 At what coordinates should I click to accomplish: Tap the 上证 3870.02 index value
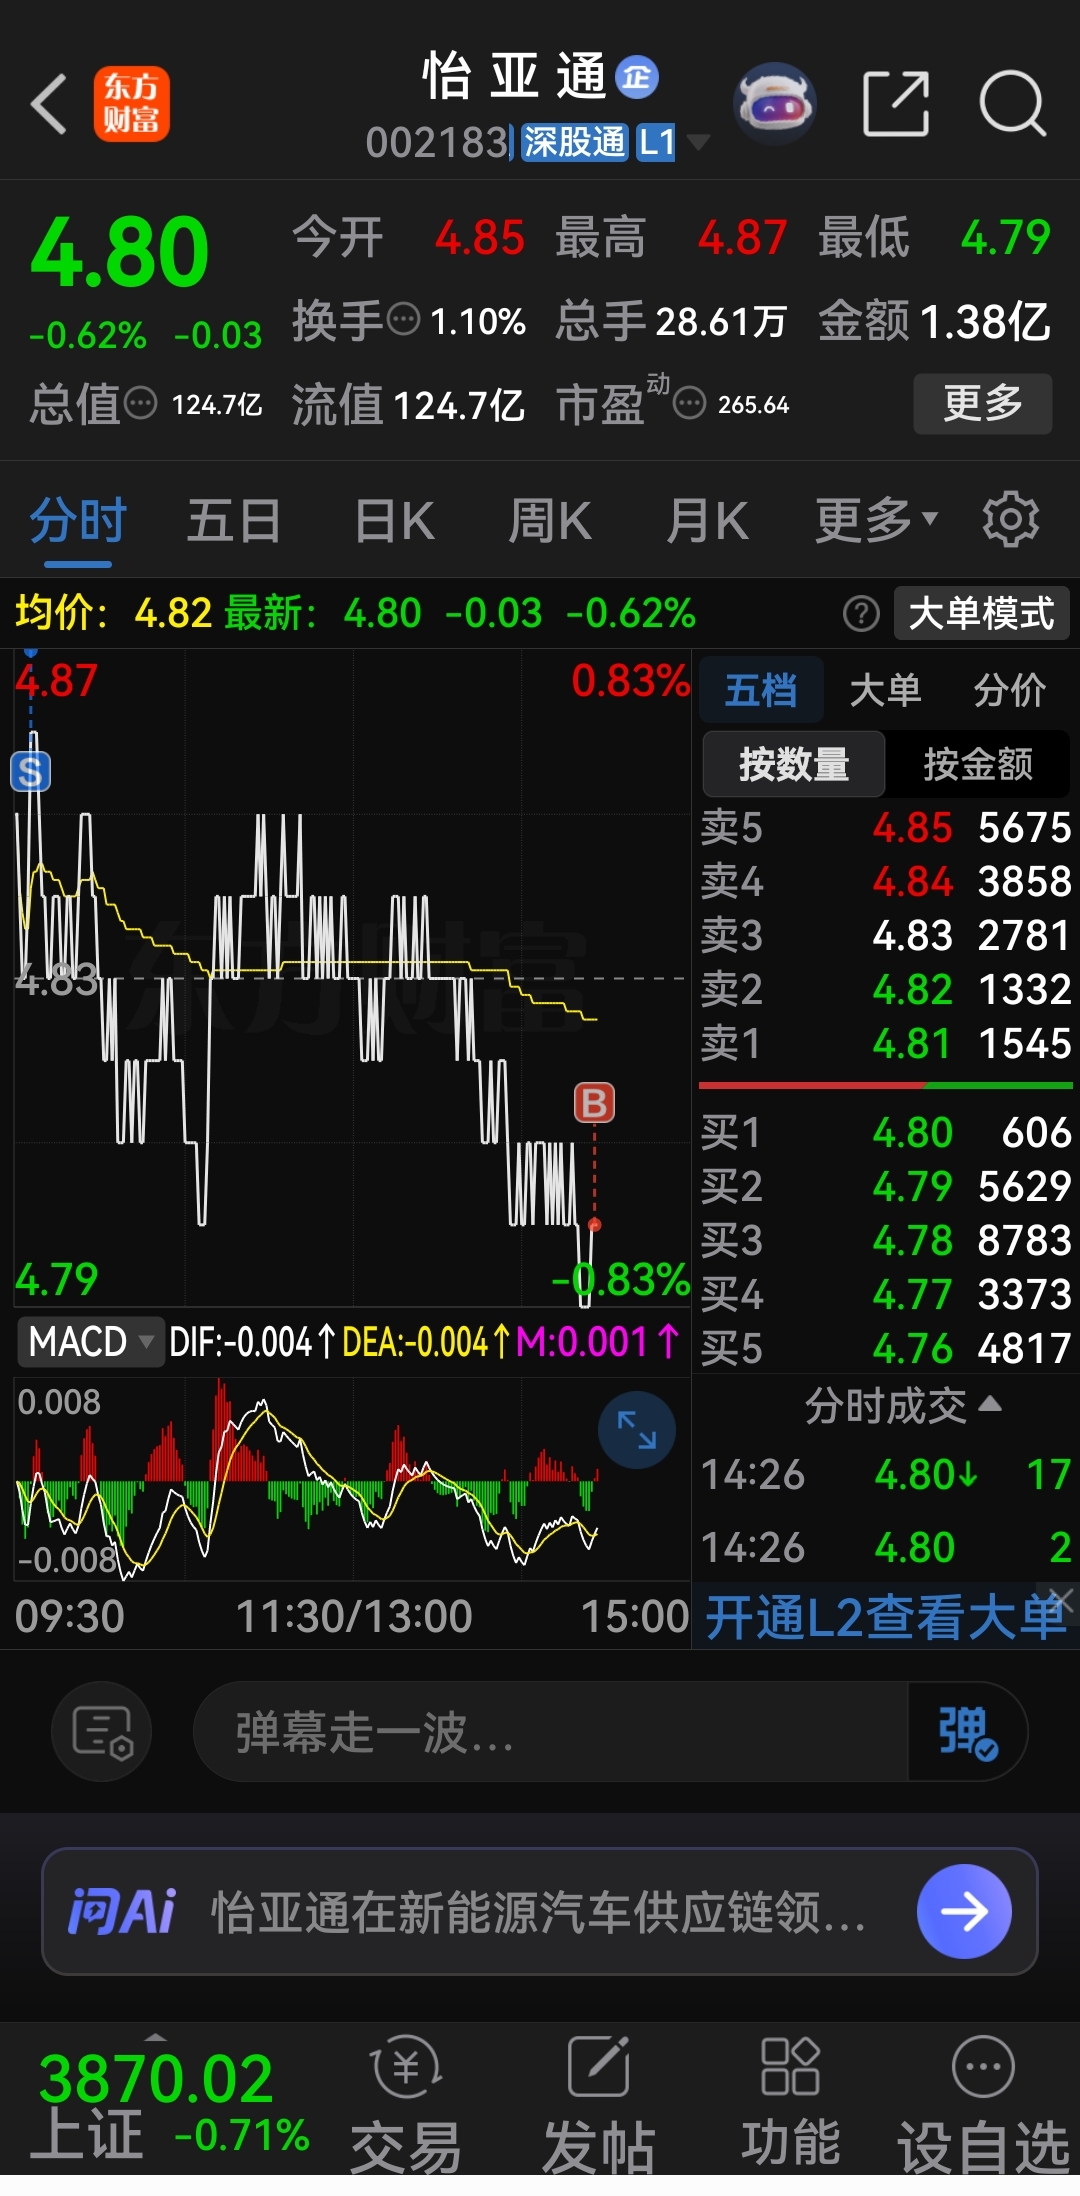156,2078
